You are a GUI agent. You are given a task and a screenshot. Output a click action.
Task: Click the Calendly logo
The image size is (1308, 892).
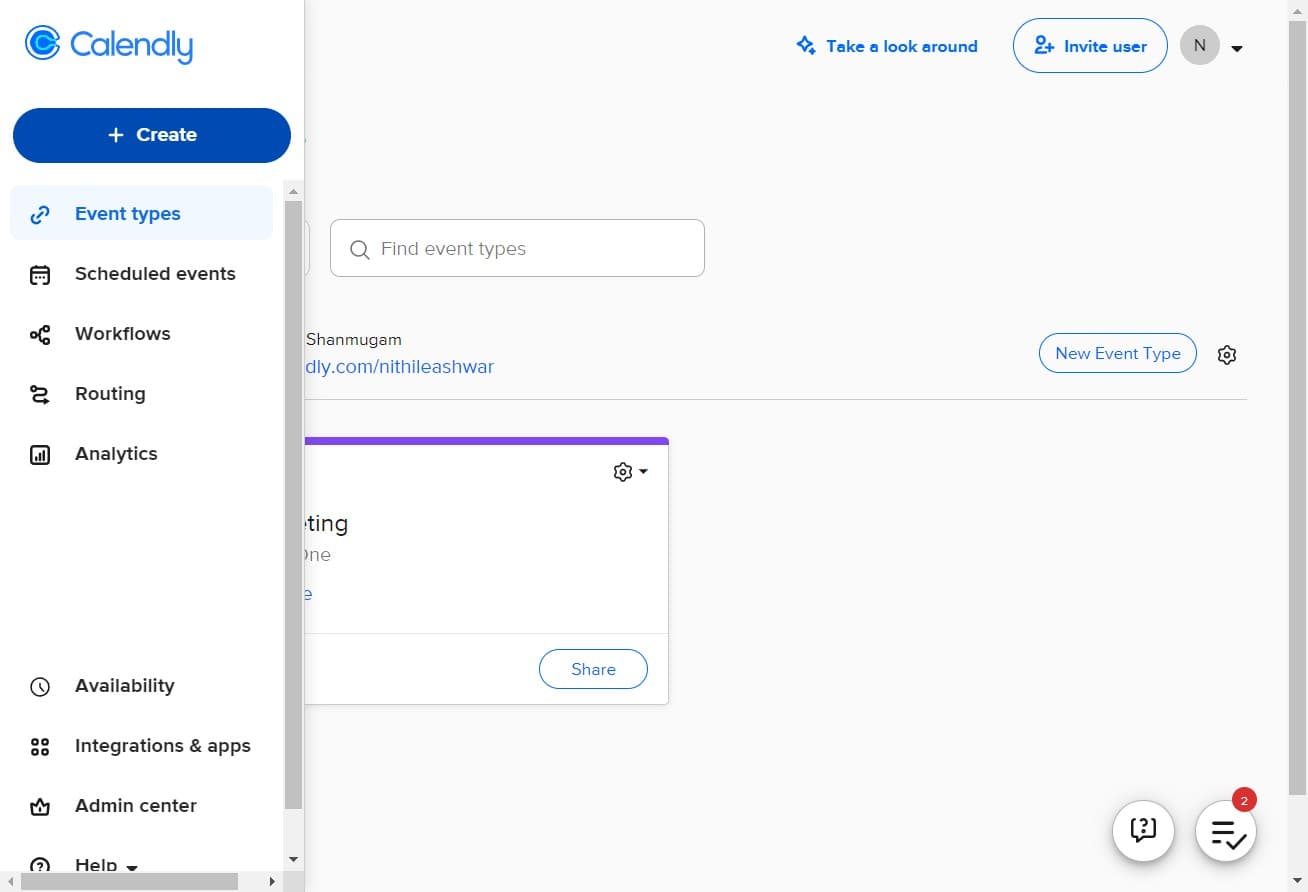coord(109,45)
